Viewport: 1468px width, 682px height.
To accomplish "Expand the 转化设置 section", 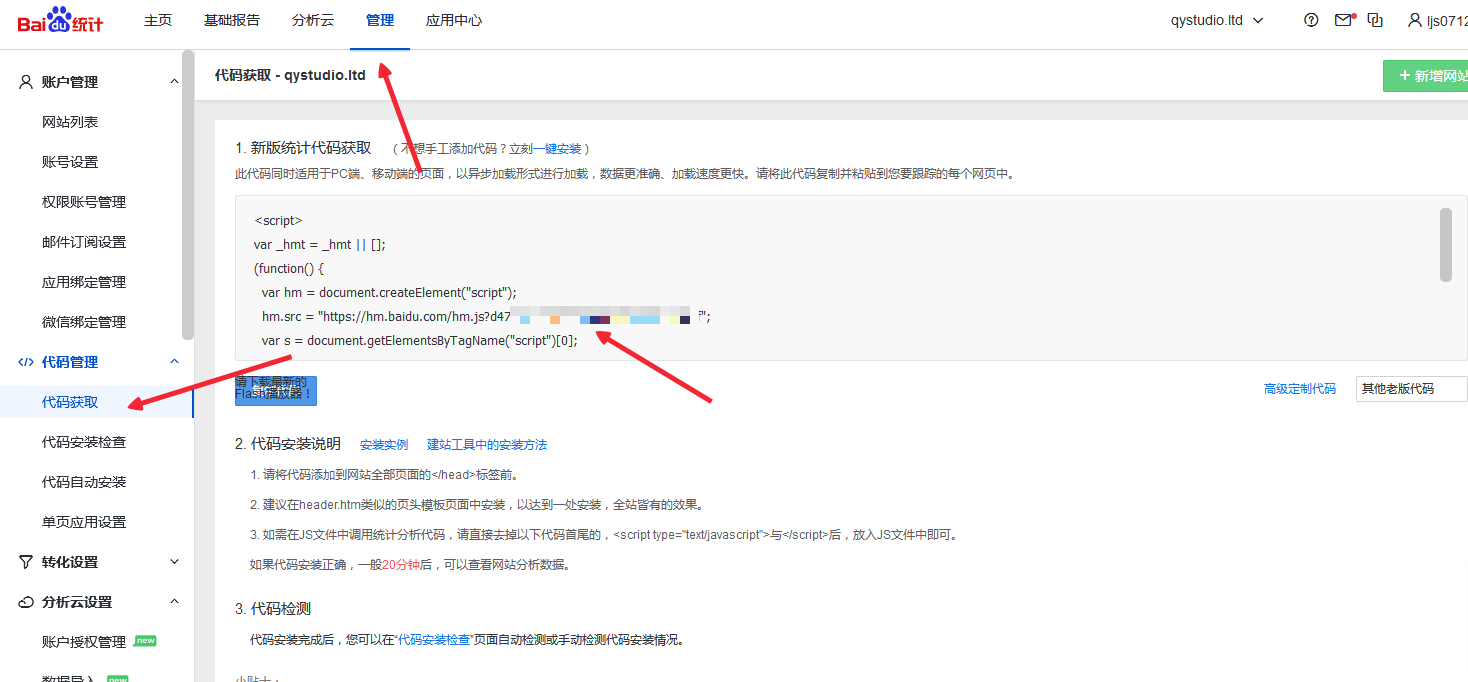I will tap(174, 562).
